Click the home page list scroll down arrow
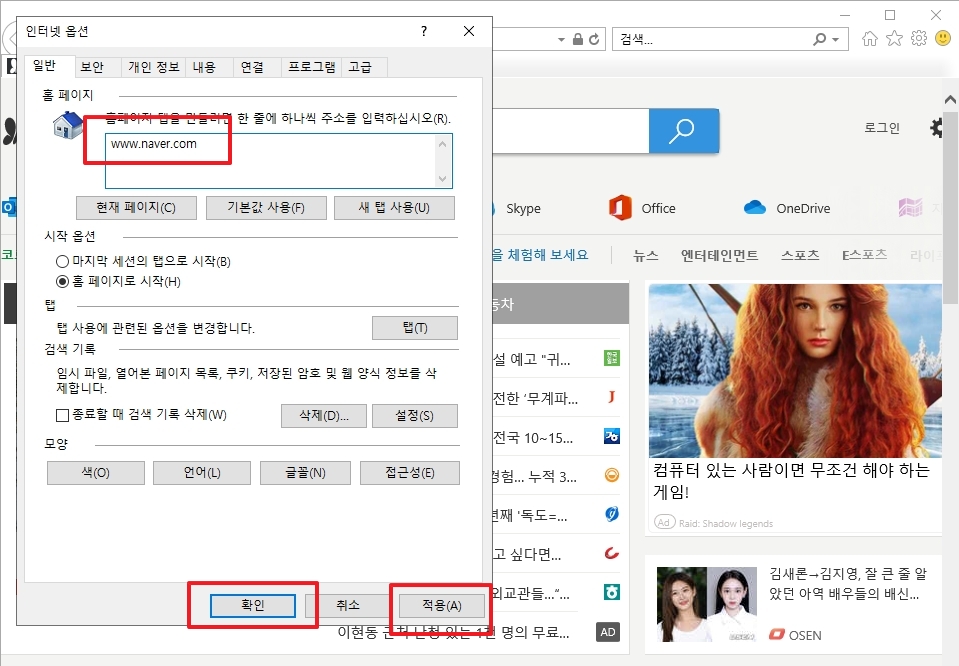This screenshot has height=666, width=959. point(442,179)
